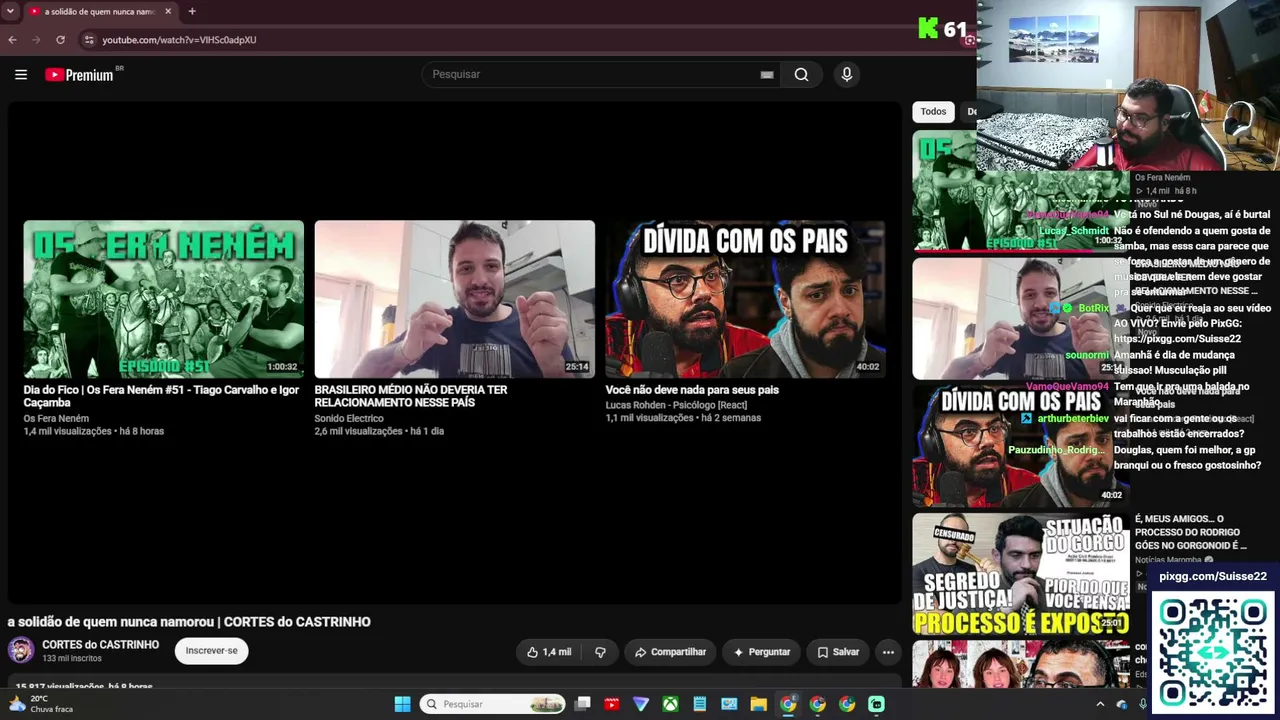1280x720 pixels.
Task: Open a new browser tab with plus
Action: 192,12
